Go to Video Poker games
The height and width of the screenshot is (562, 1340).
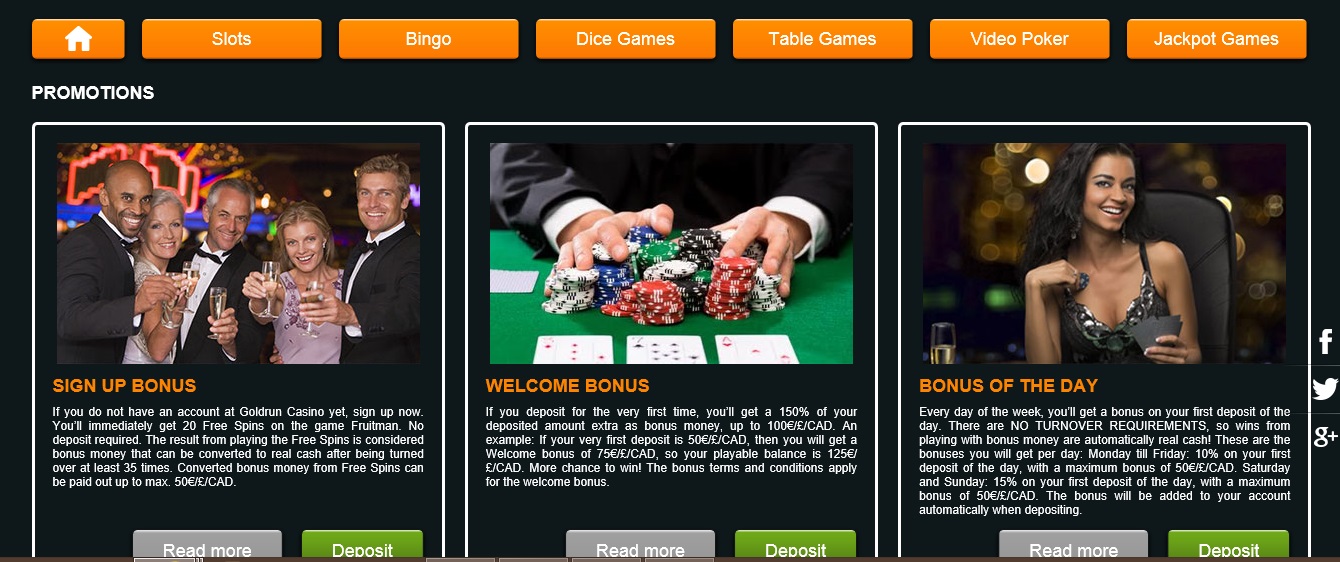[x=1020, y=39]
